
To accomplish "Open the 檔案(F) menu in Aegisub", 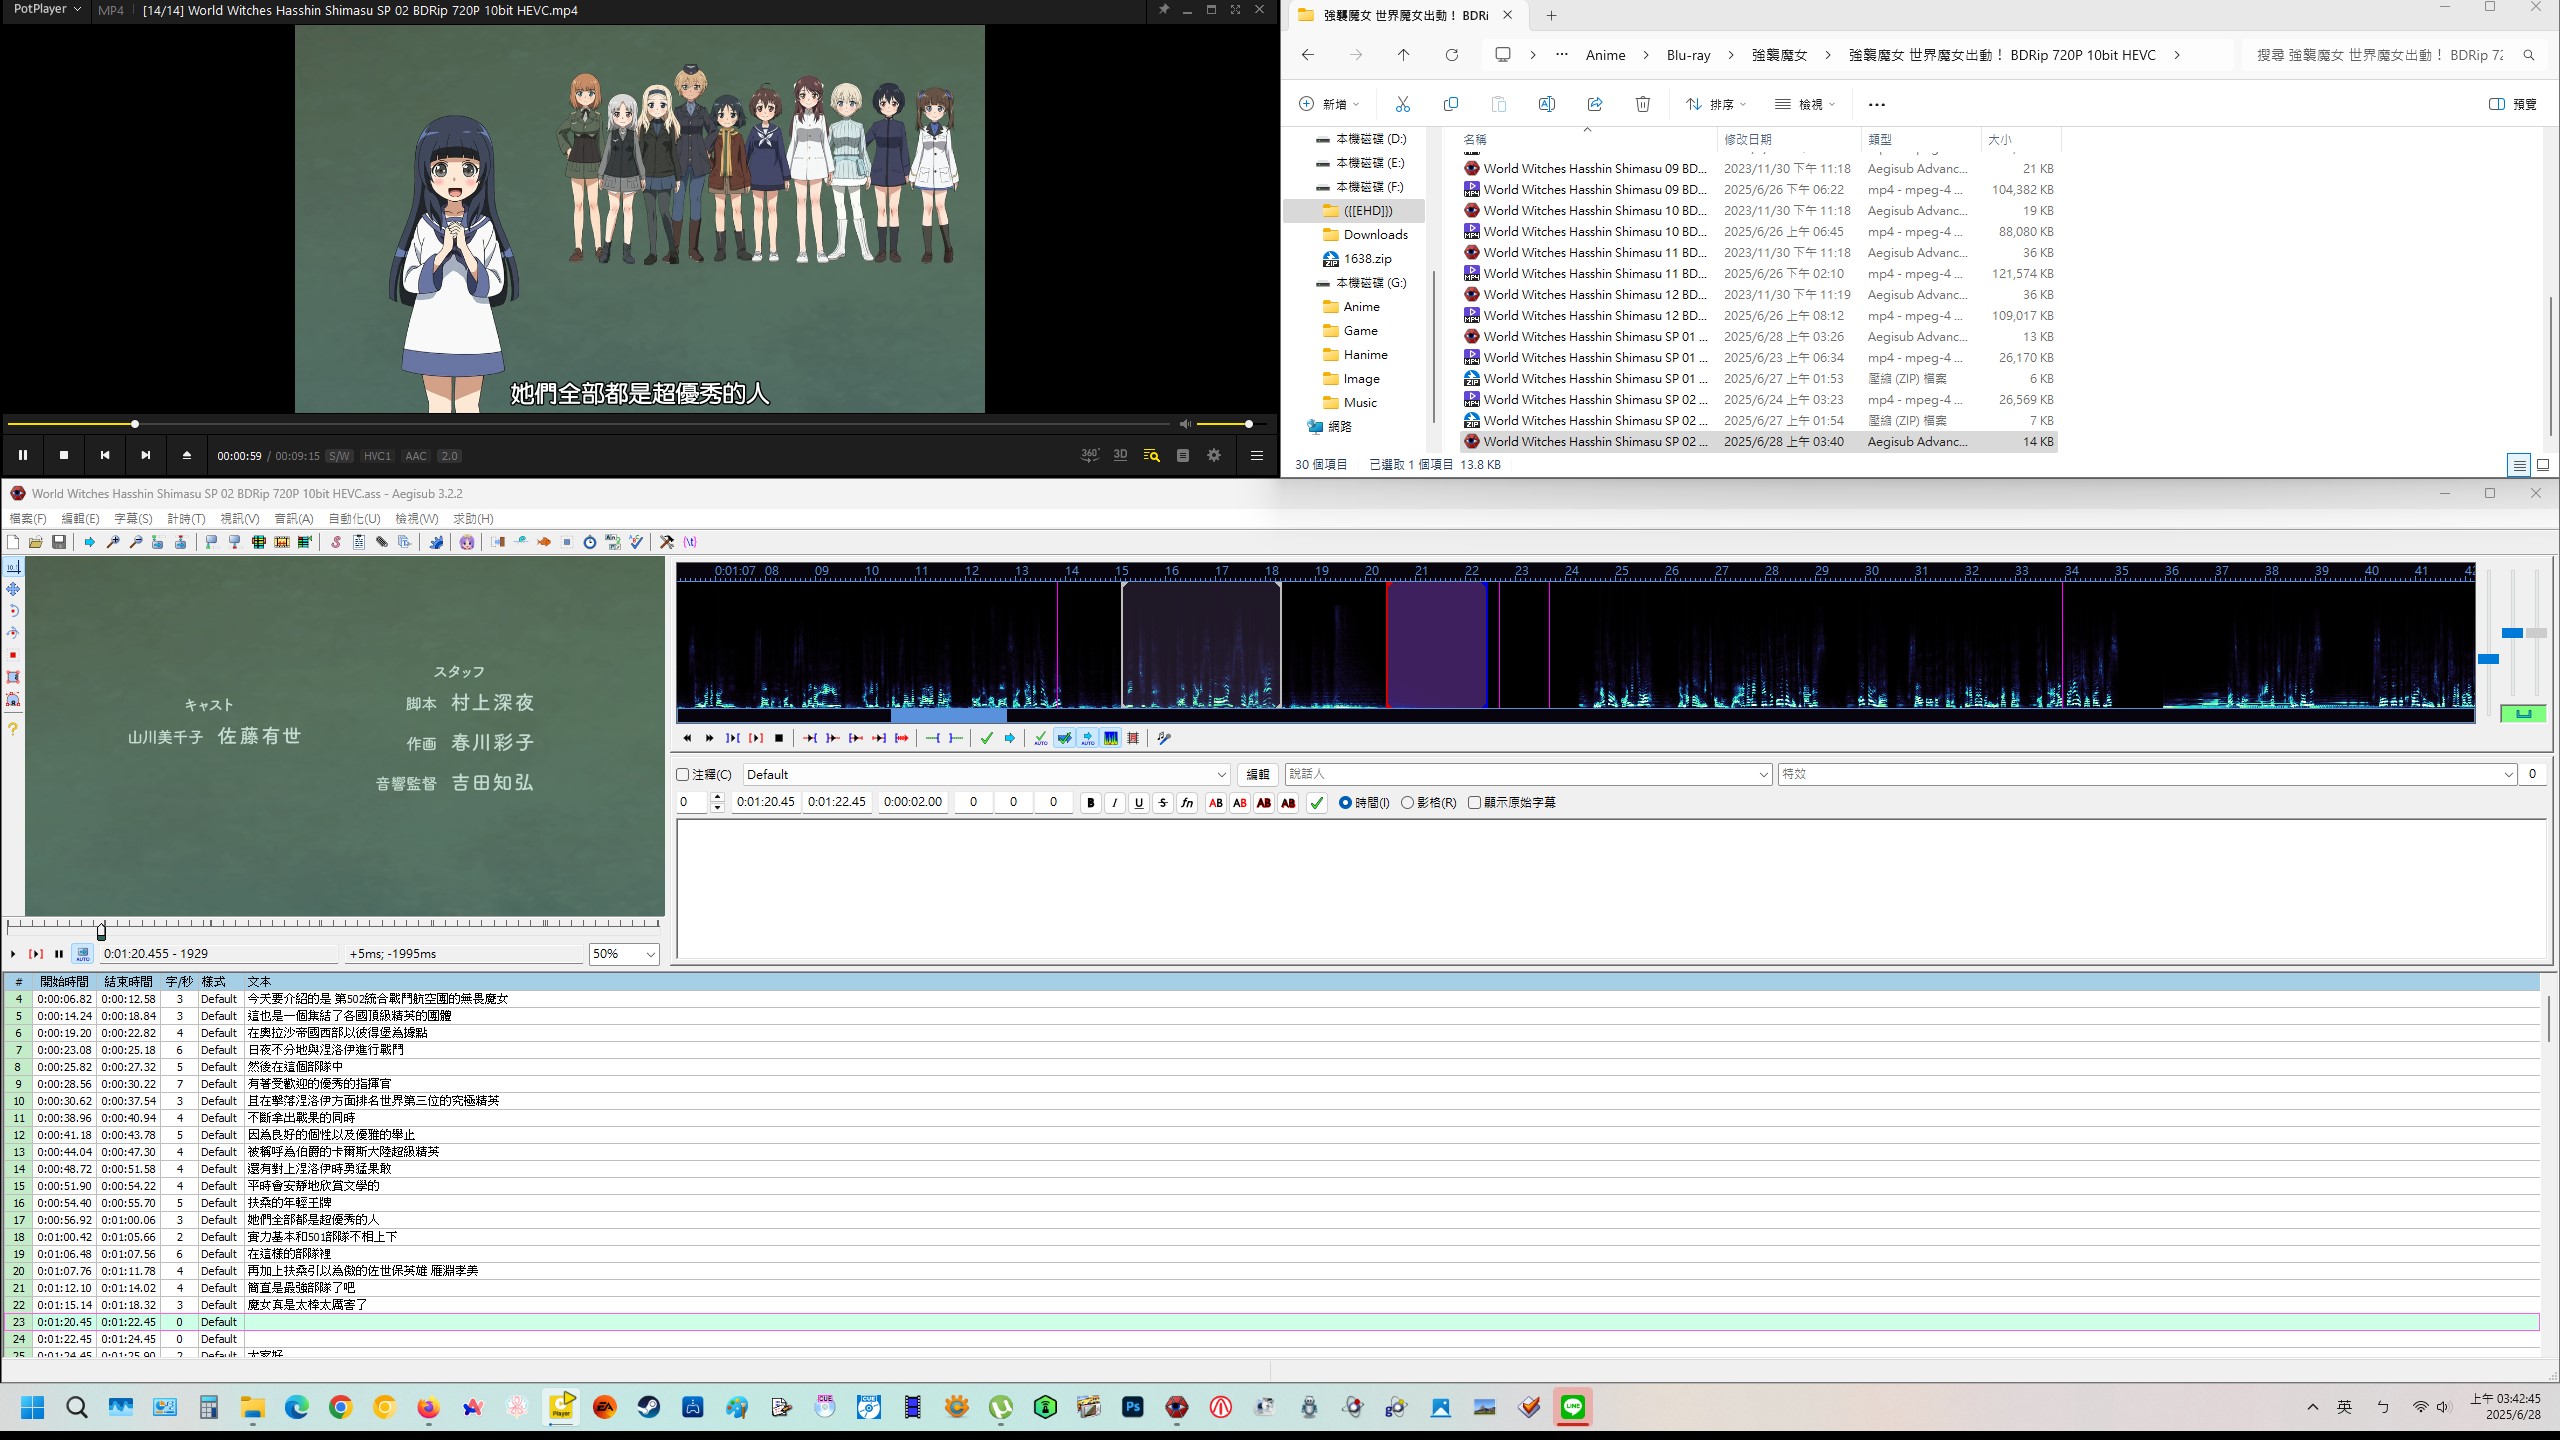I will pyautogui.click(x=28, y=518).
